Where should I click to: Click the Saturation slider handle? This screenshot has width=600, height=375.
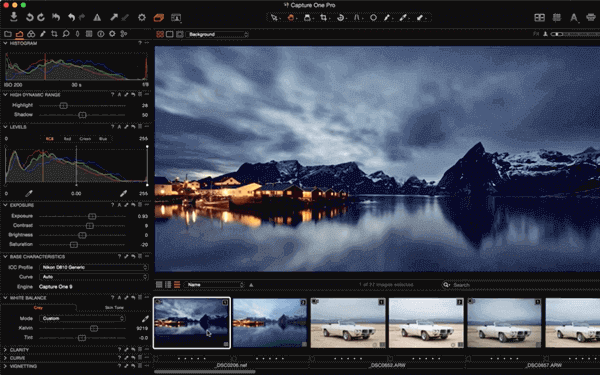click(73, 245)
